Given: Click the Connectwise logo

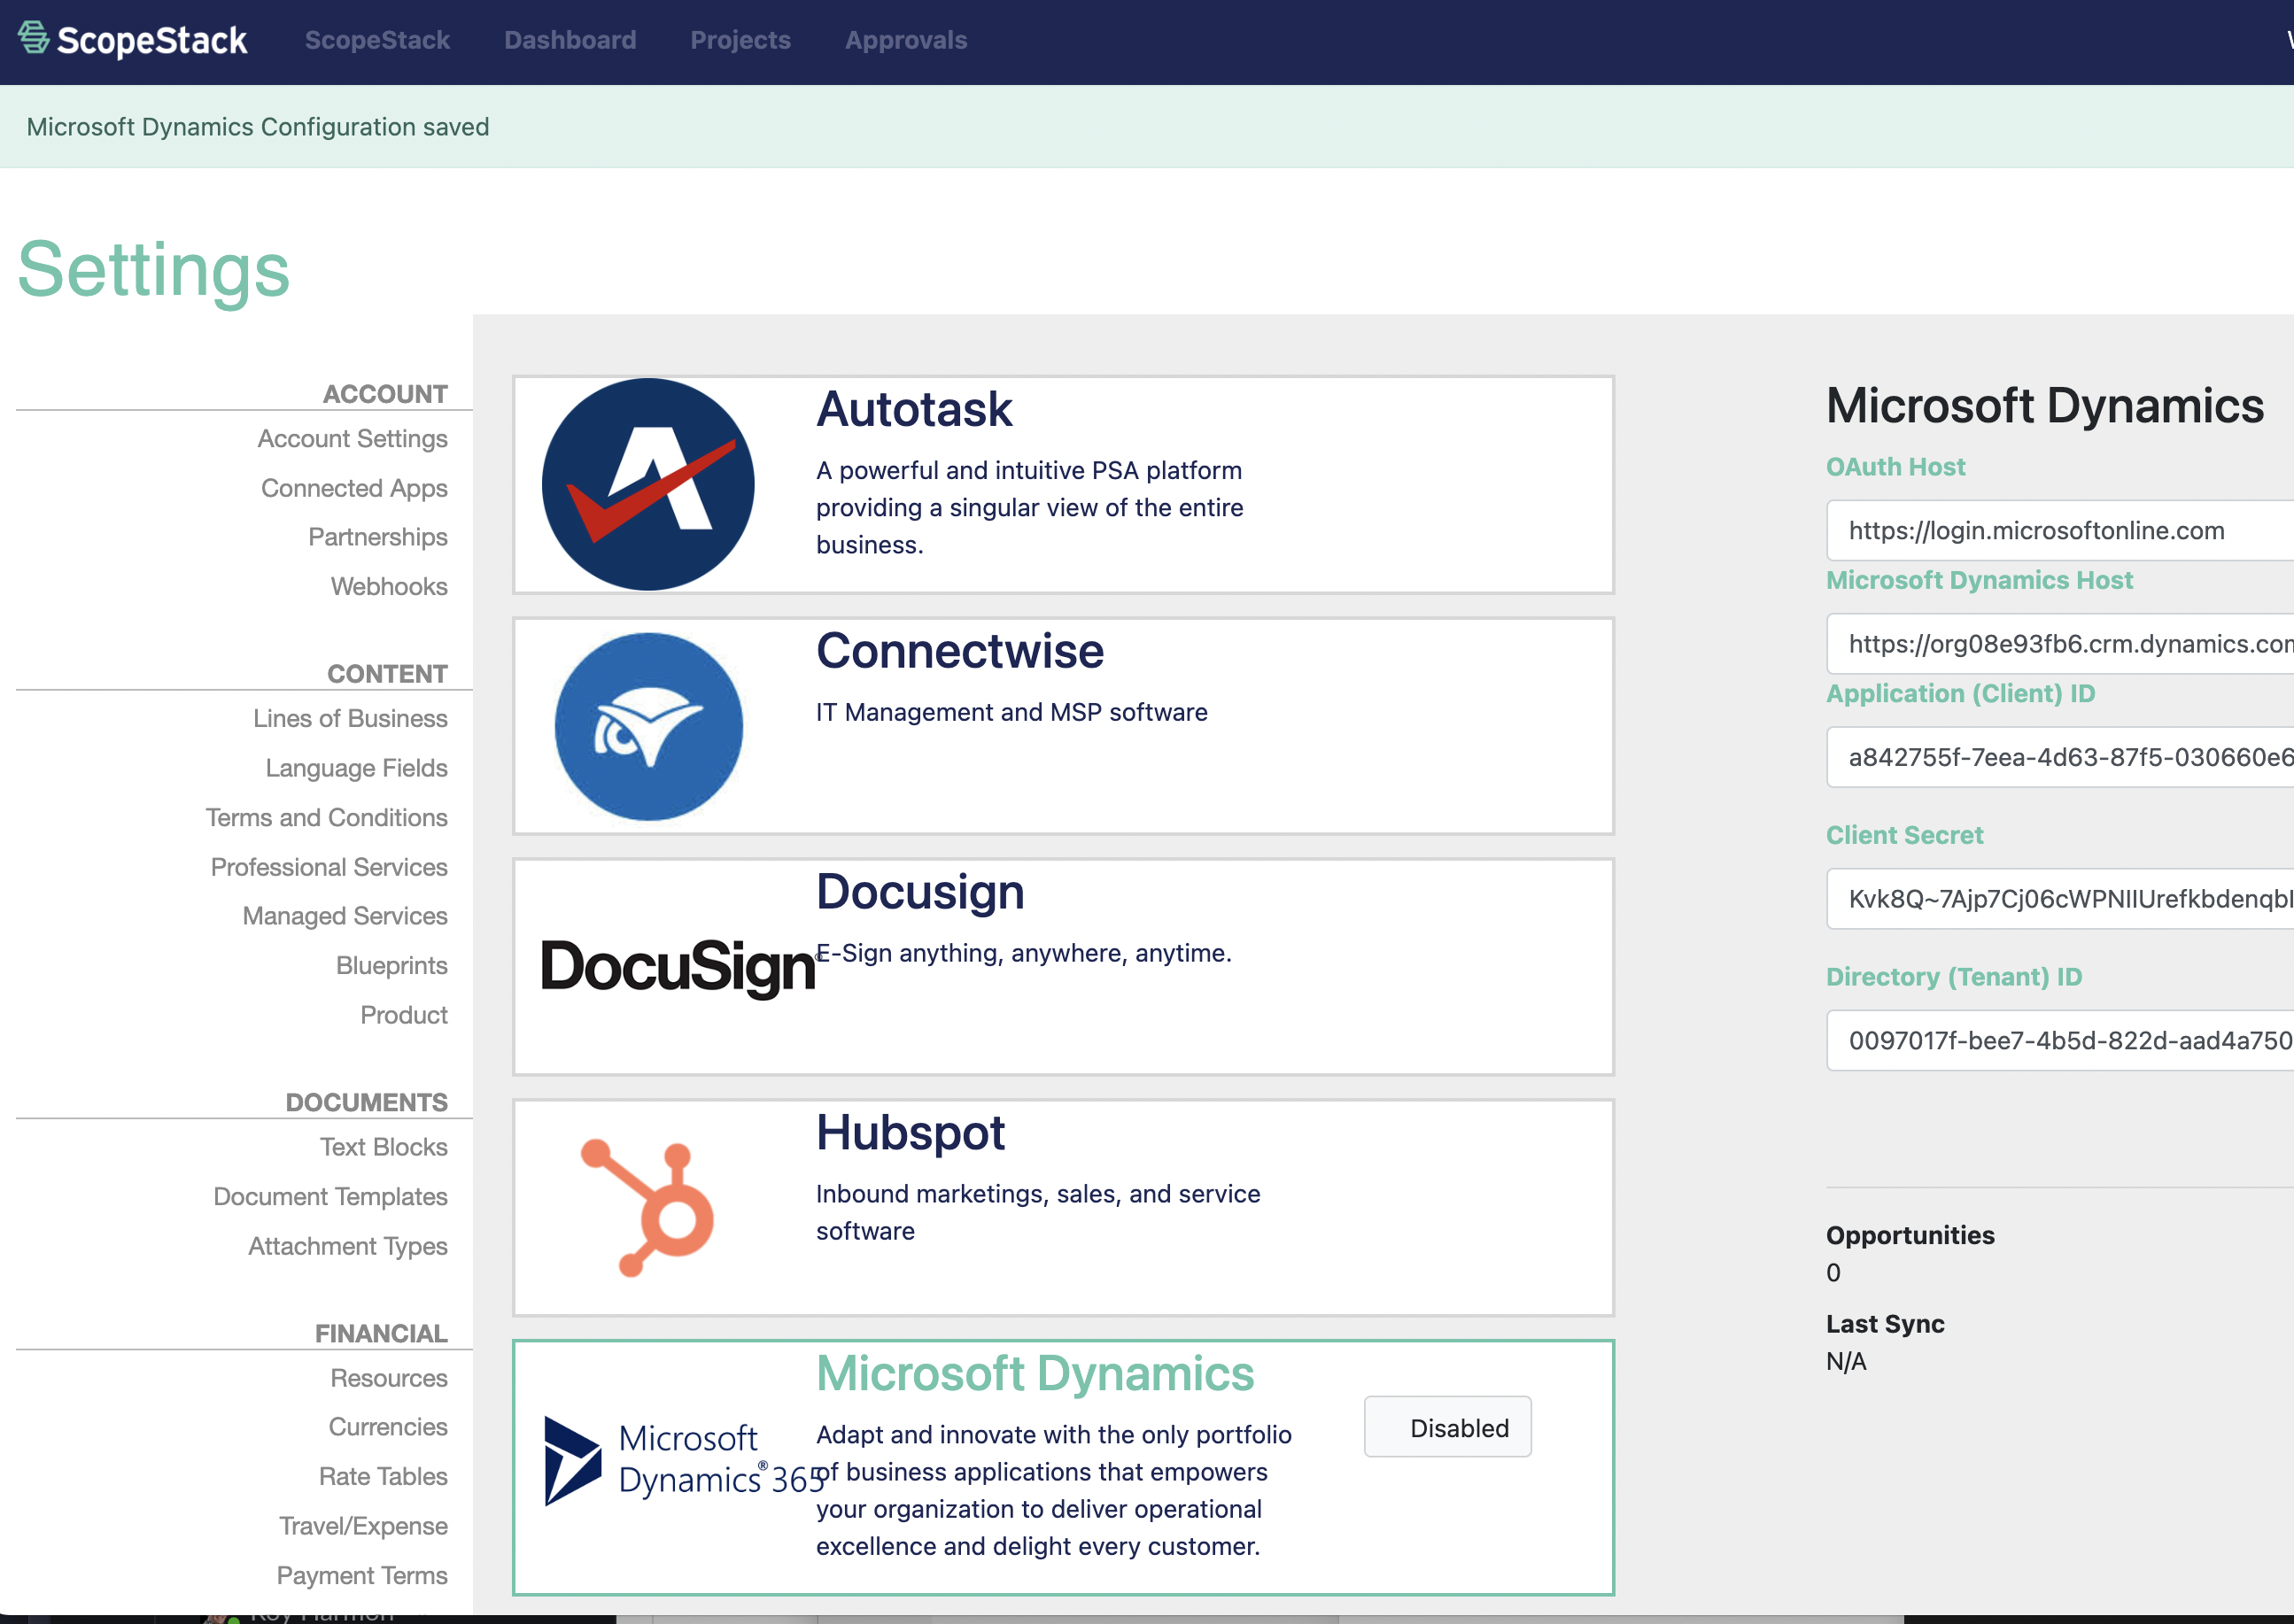Looking at the screenshot, I should 648,726.
